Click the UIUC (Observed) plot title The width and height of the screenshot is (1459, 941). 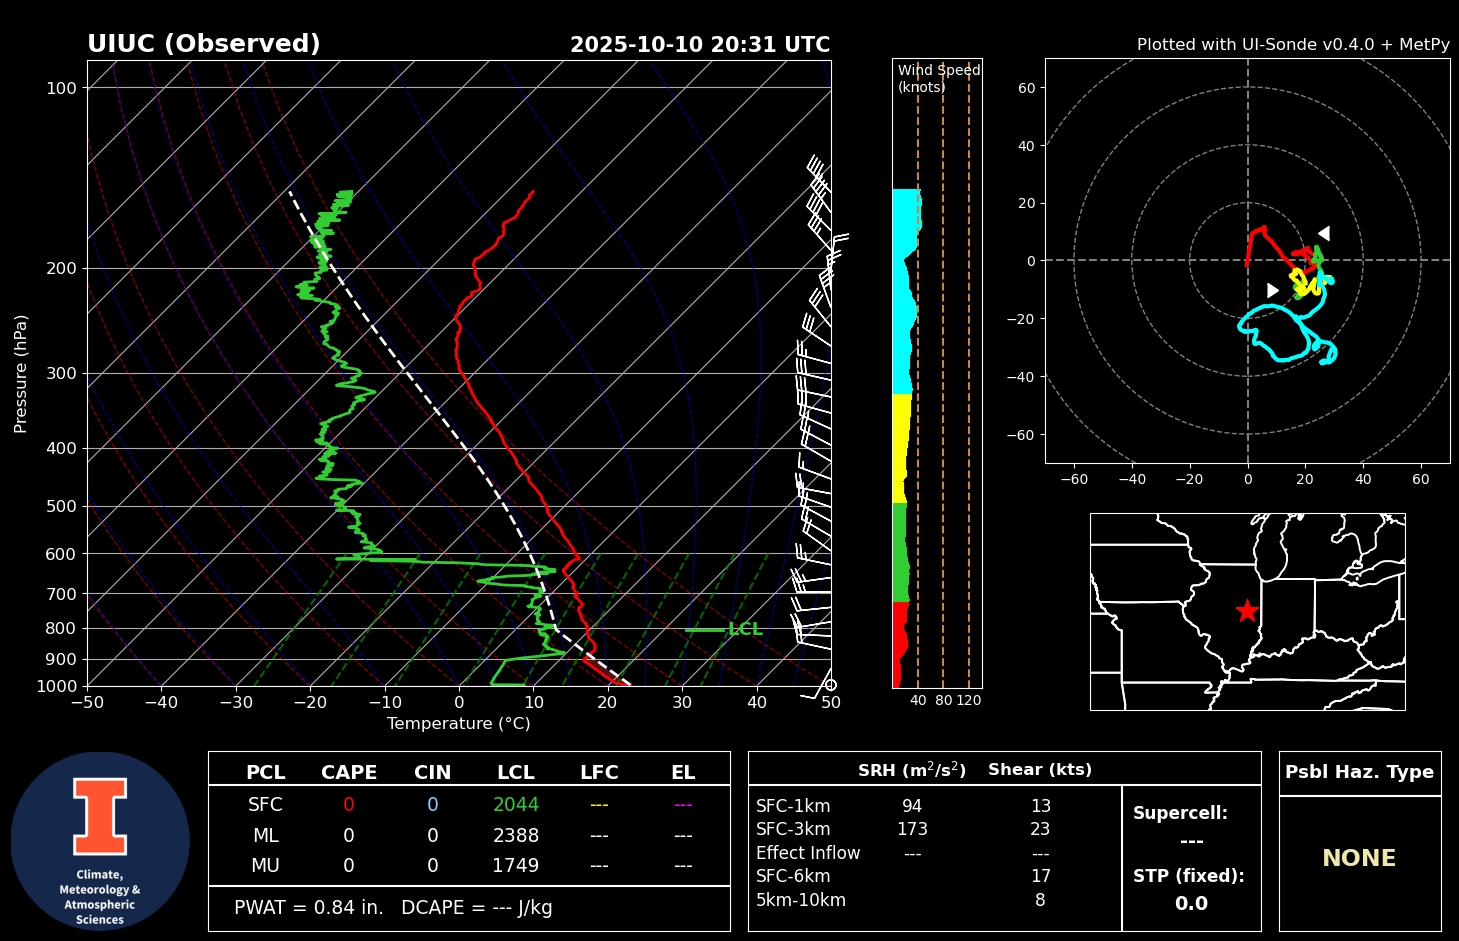click(x=204, y=44)
